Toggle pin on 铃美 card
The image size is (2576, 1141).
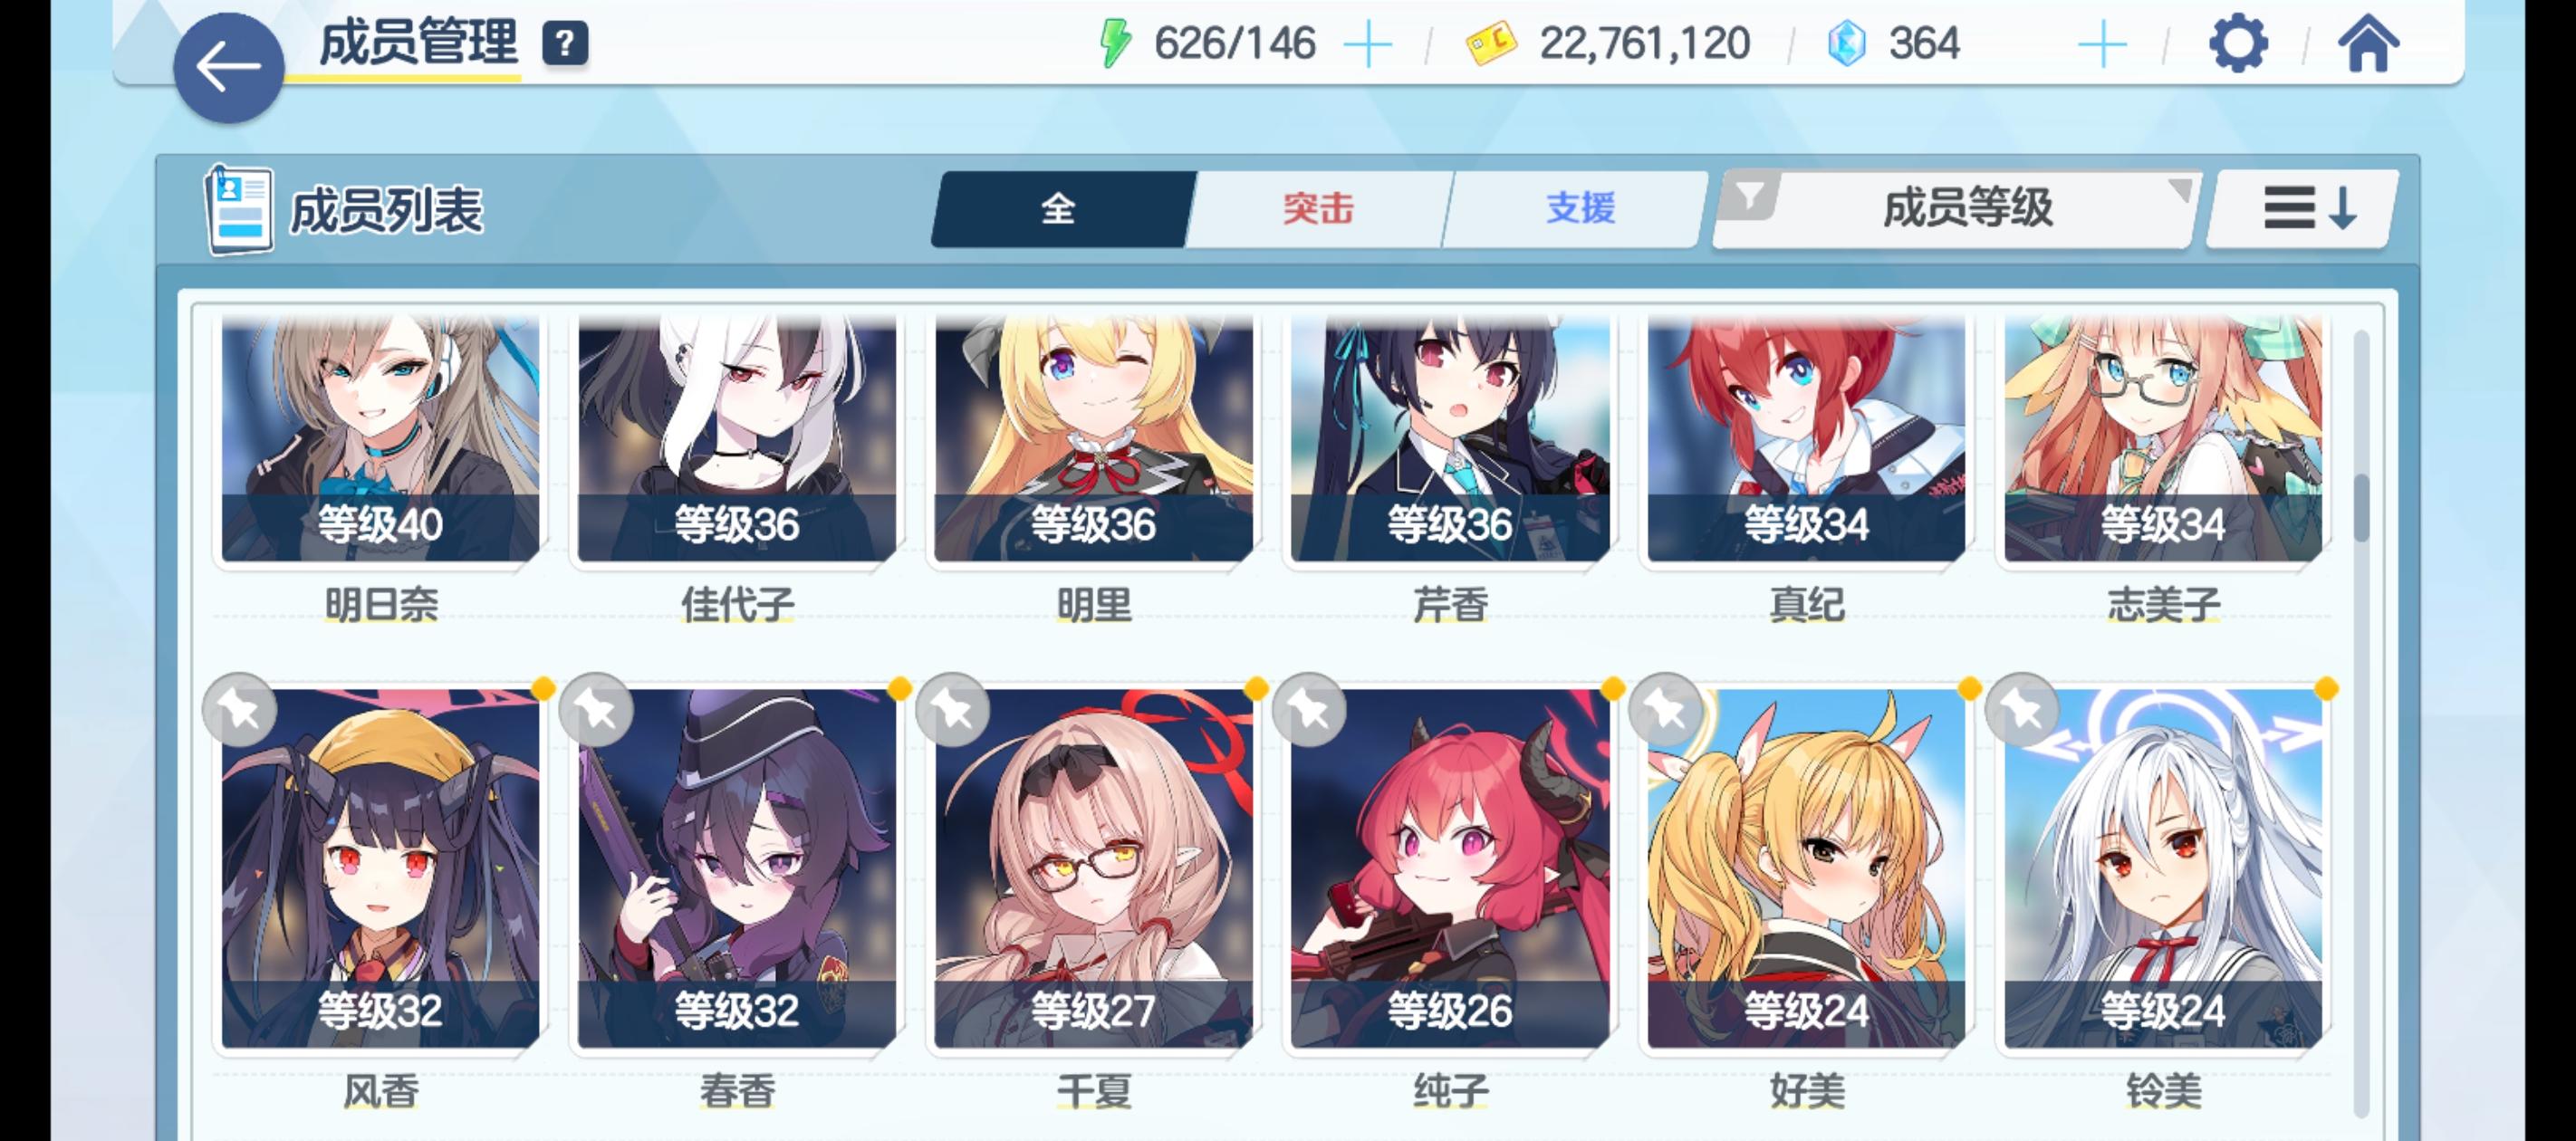[x=2021, y=710]
